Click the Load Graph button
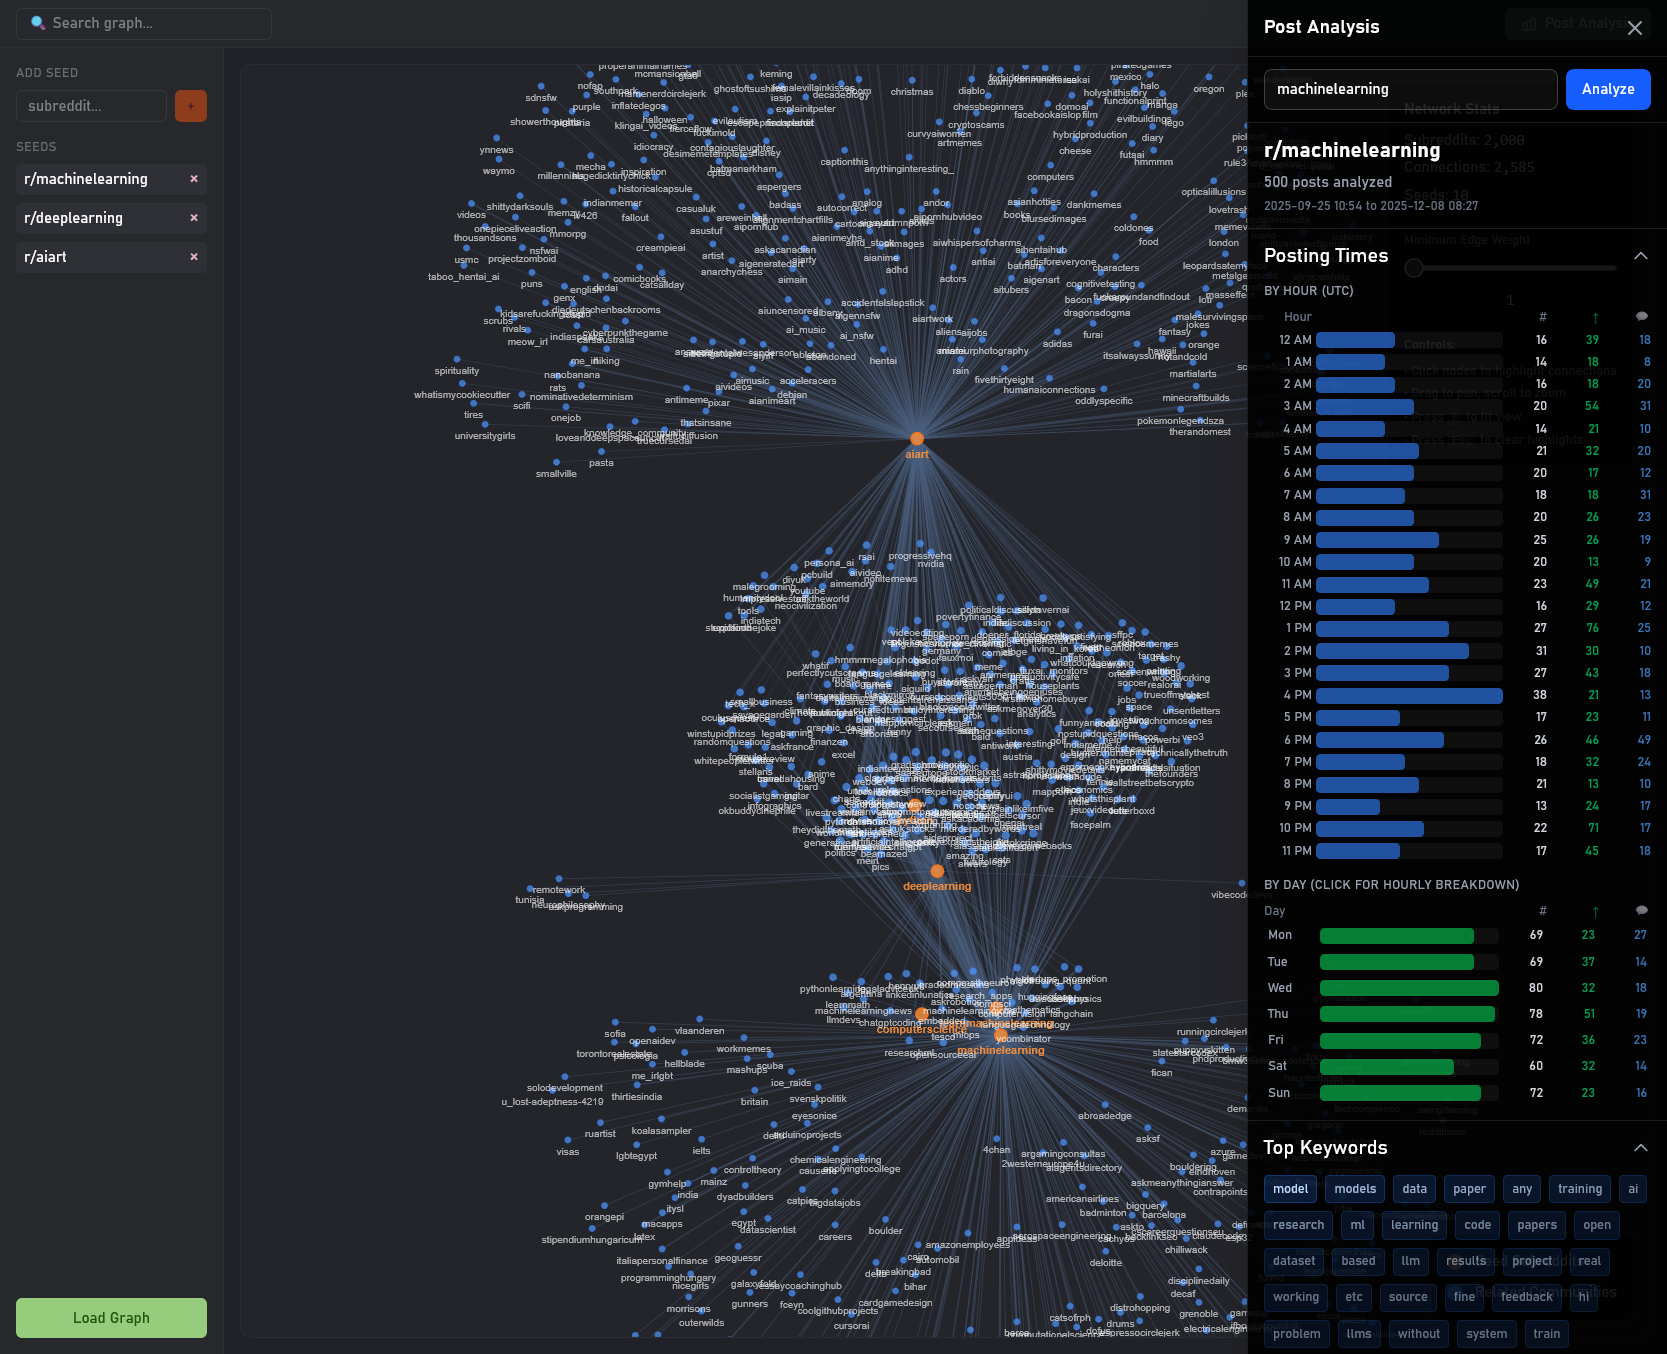The image size is (1667, 1354). pyautogui.click(x=111, y=1318)
